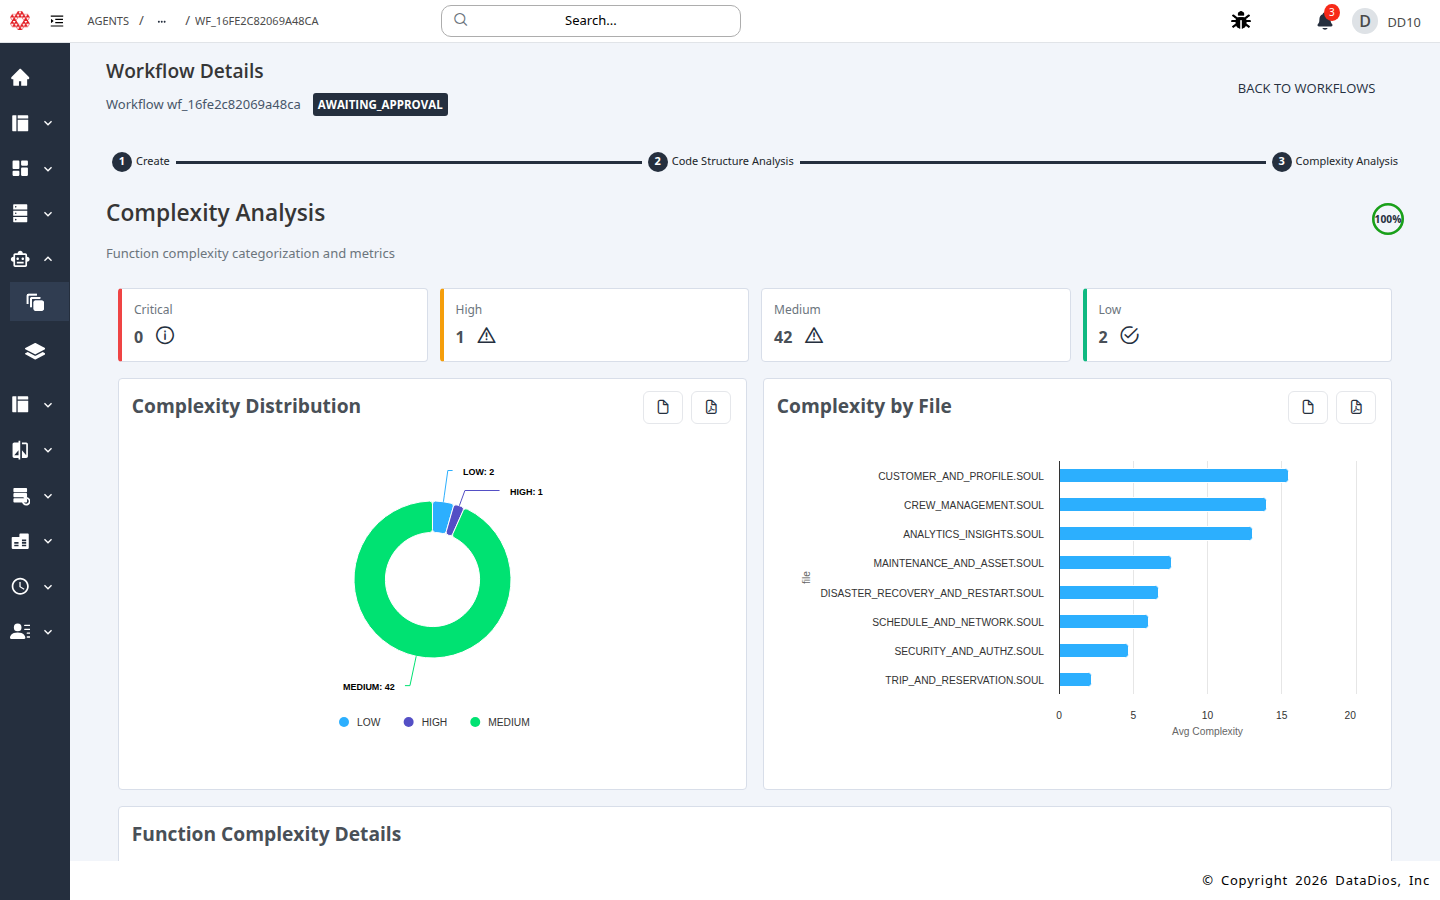Open the clock history icon in the sidebar

[20, 586]
